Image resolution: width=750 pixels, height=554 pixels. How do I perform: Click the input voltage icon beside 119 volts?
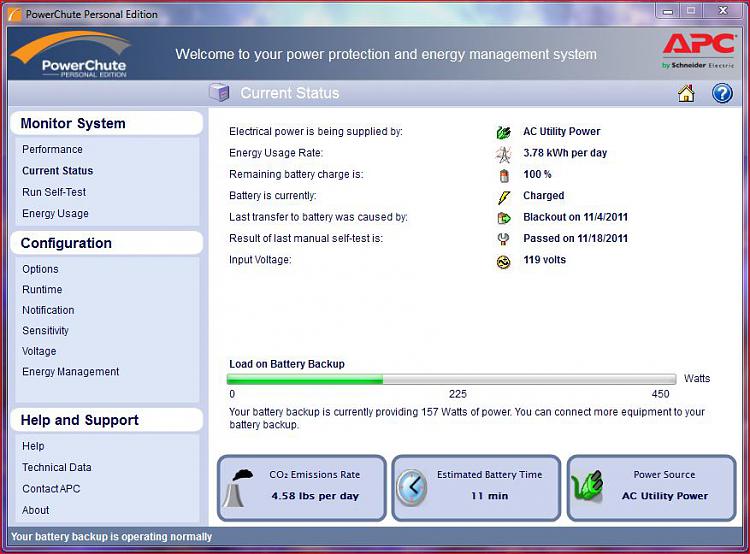coord(503,262)
